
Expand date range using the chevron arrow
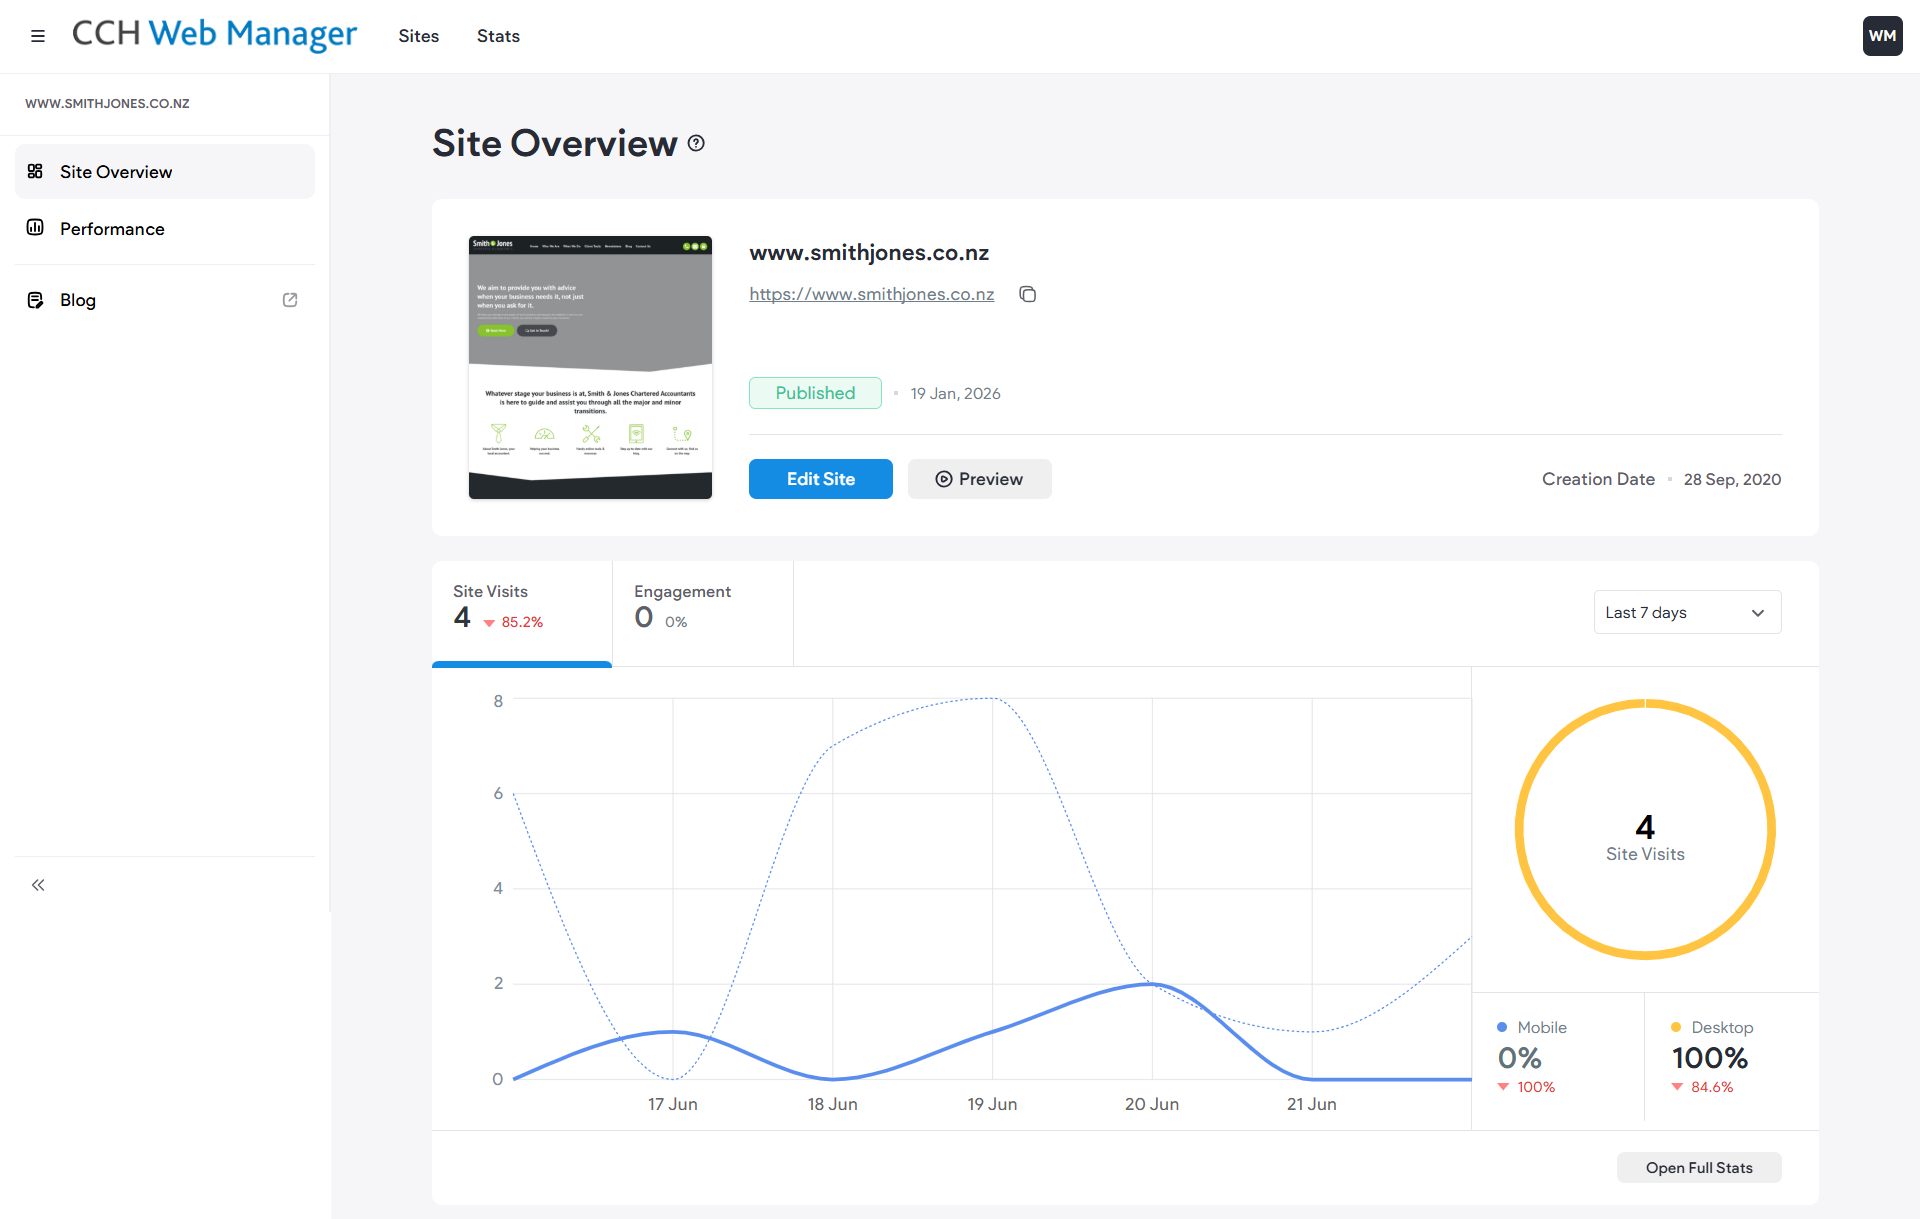click(x=1758, y=613)
